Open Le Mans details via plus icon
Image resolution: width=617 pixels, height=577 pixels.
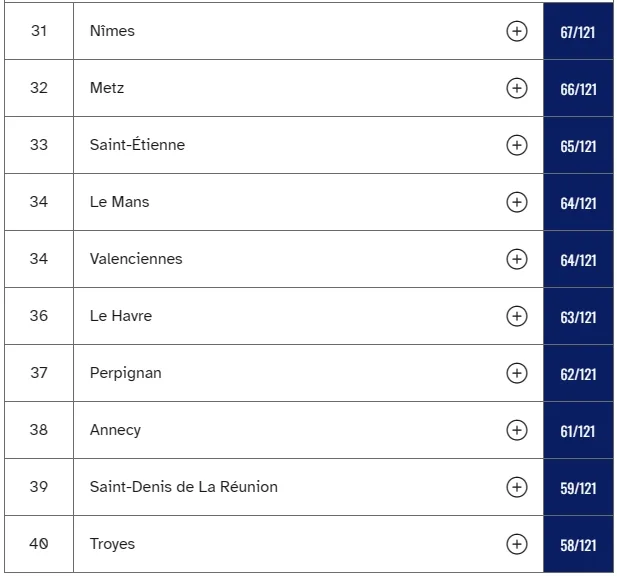(516, 202)
